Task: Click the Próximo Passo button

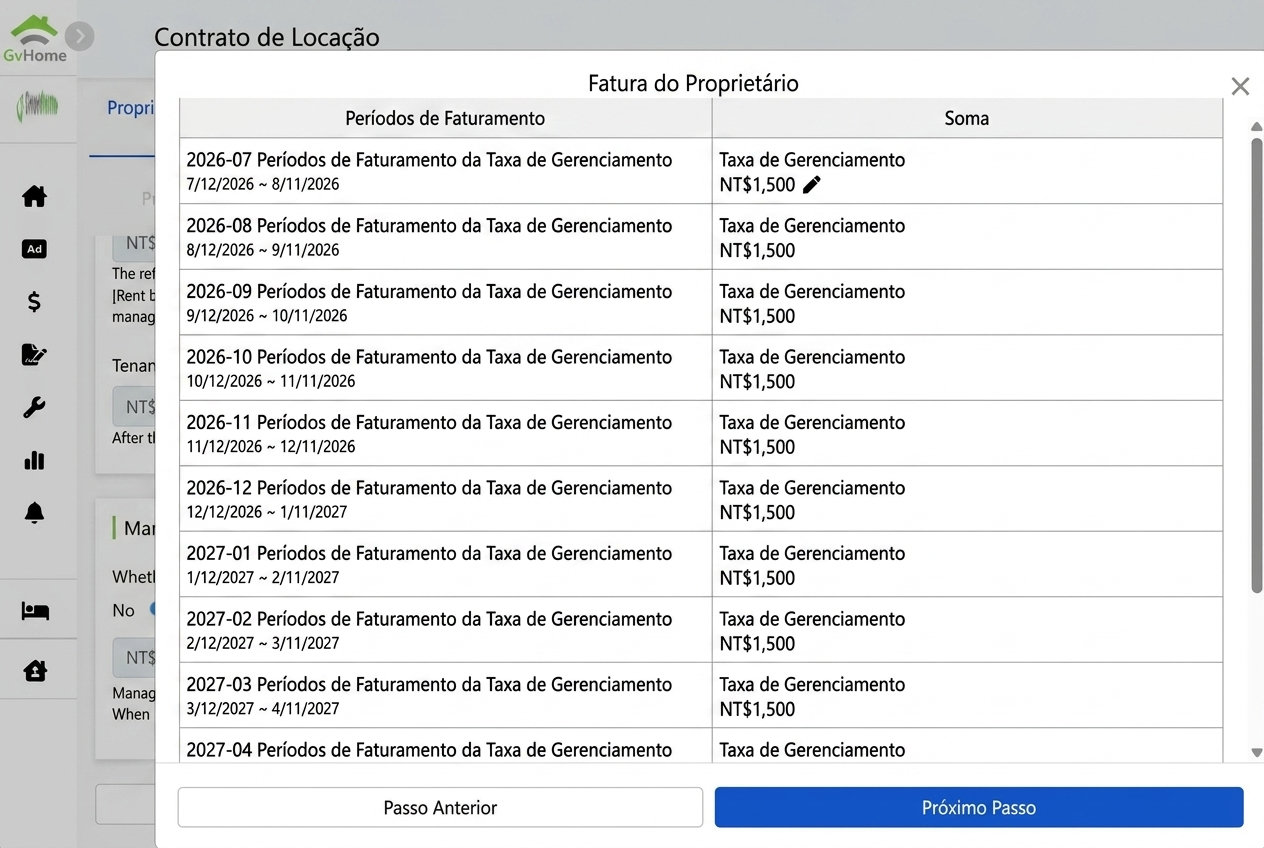Action: [x=979, y=807]
